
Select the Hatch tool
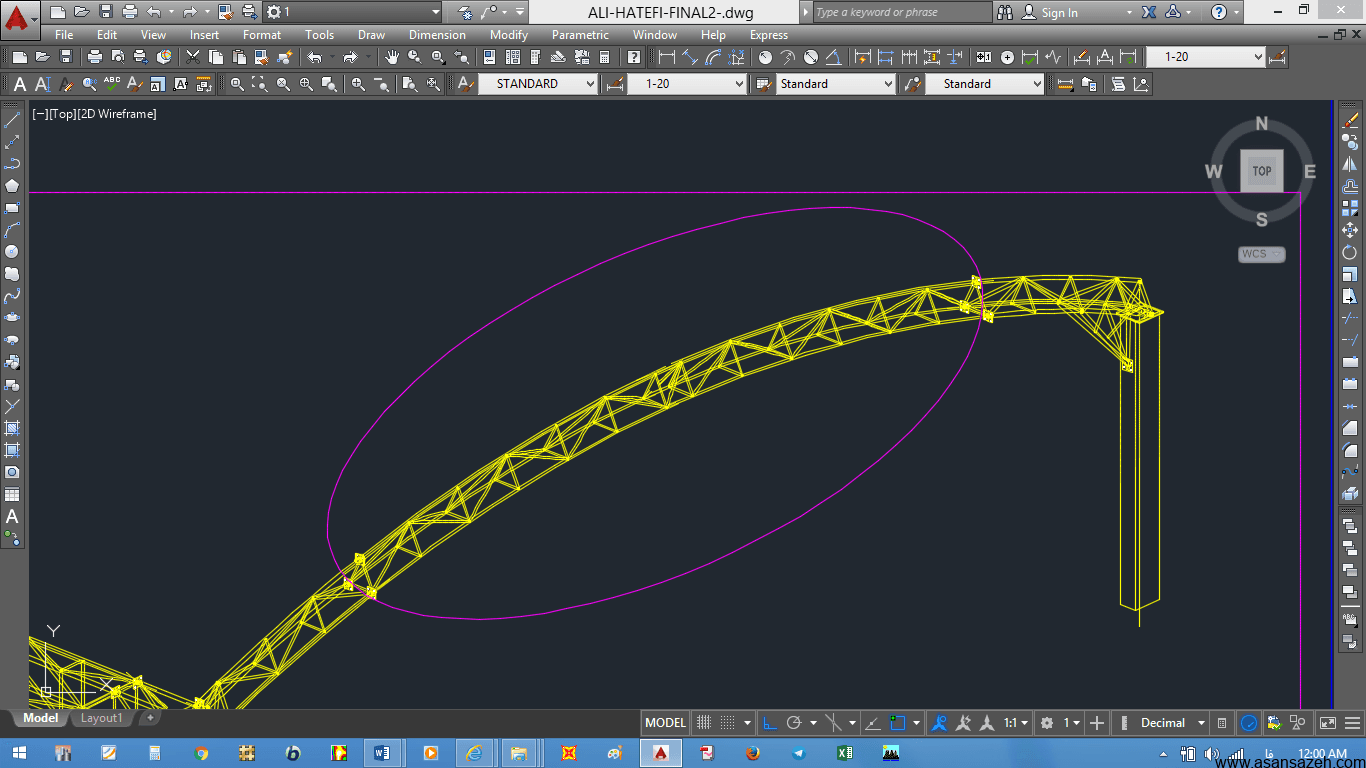point(12,428)
